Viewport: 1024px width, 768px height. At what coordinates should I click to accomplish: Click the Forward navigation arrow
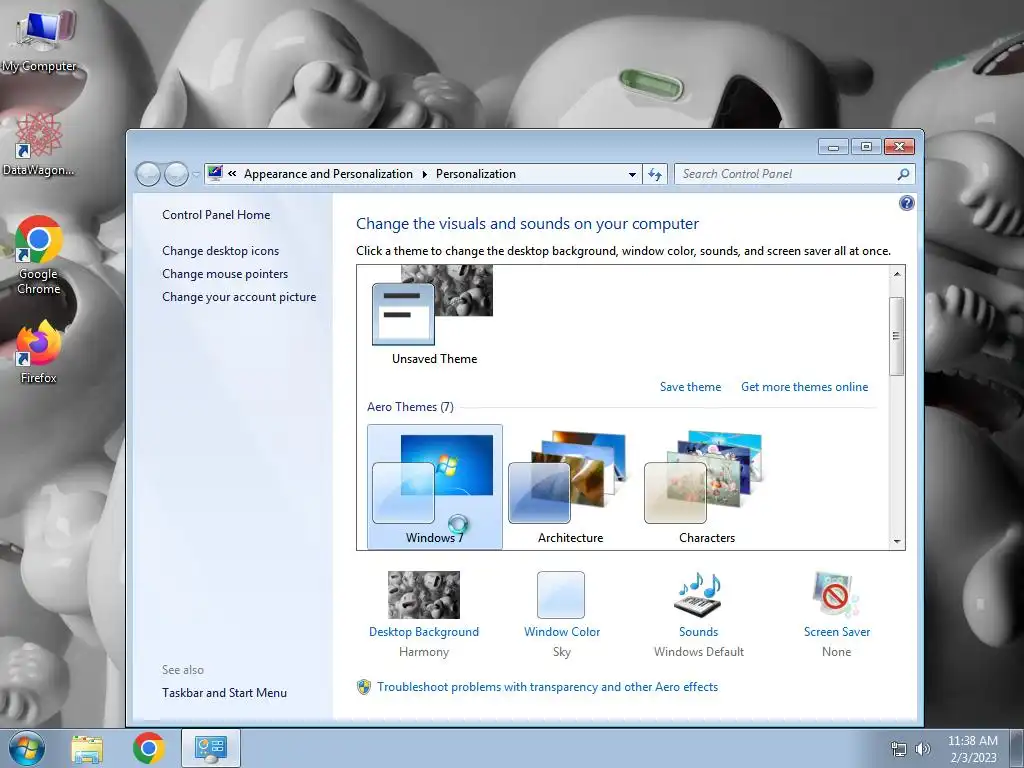point(176,174)
